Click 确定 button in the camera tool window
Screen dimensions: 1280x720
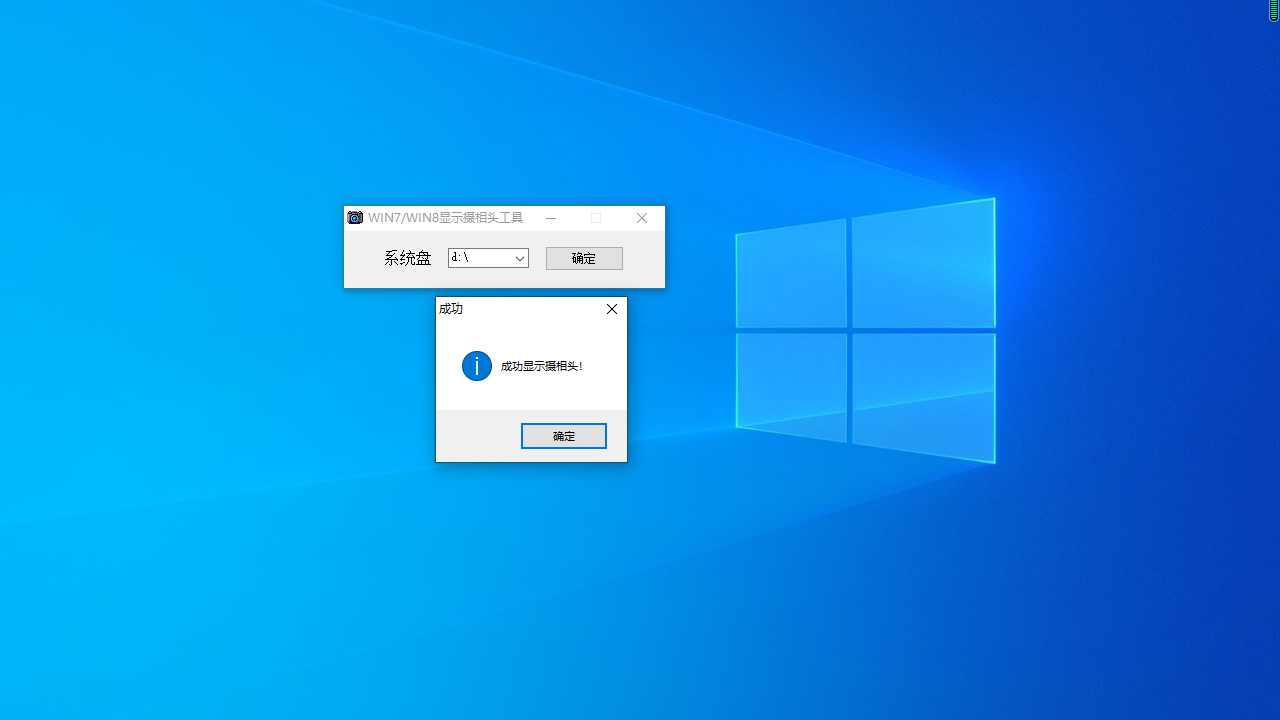[584, 258]
